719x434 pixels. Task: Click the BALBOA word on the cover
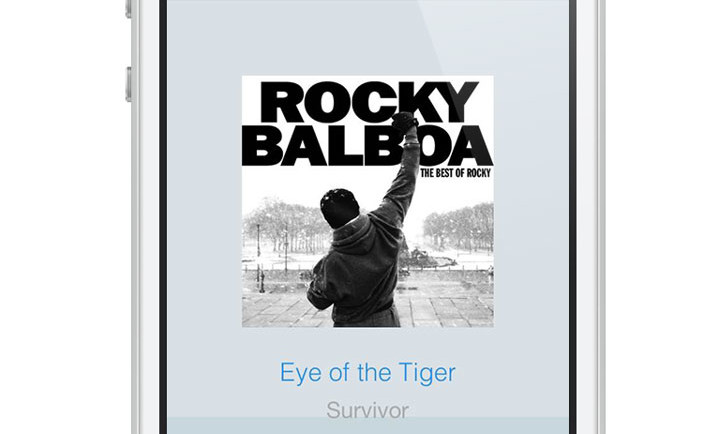point(373,145)
